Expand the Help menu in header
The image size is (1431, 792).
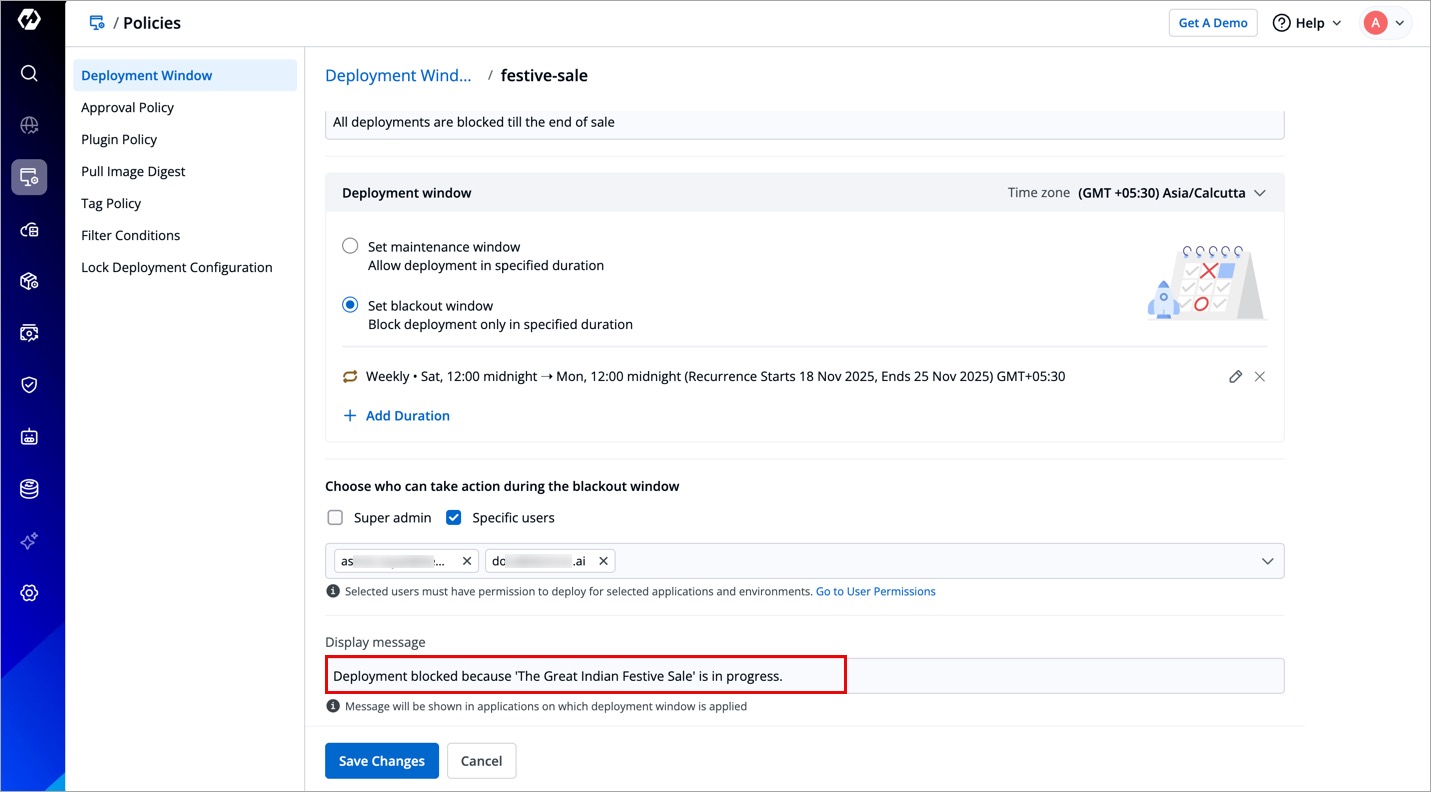[1307, 23]
